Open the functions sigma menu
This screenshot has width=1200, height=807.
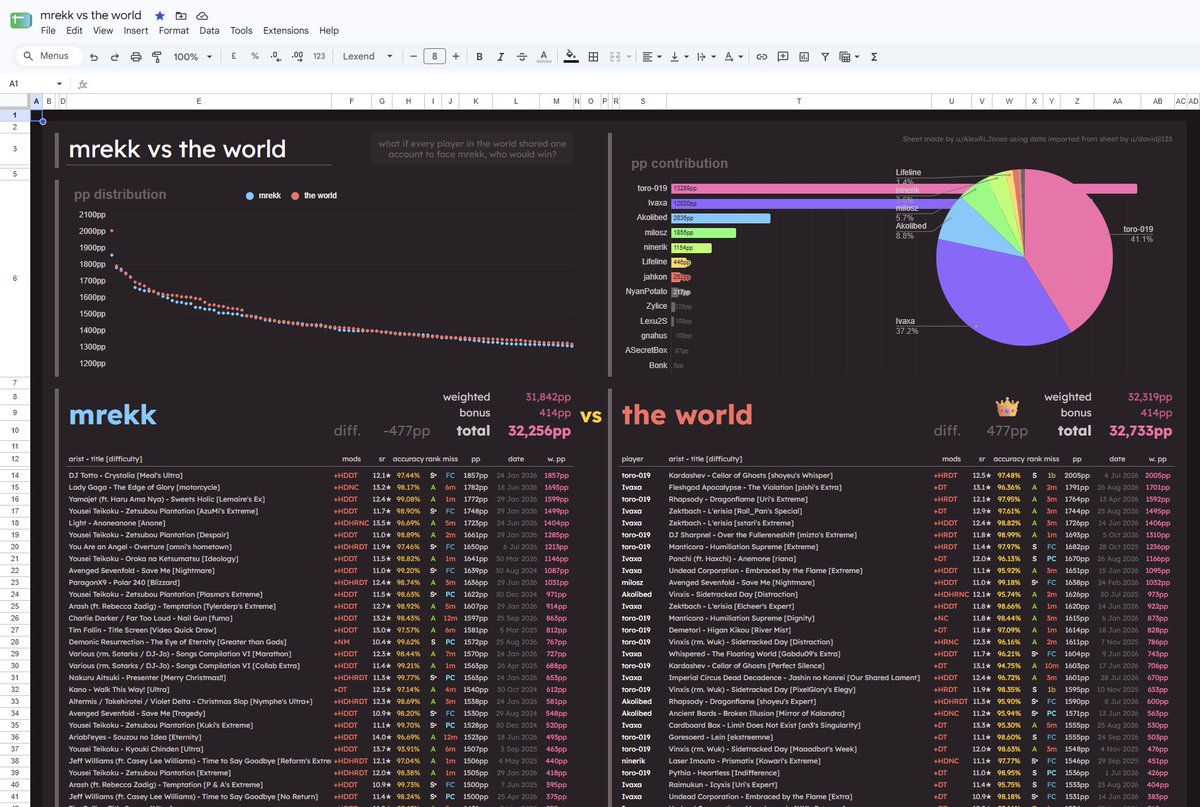pyautogui.click(x=874, y=57)
